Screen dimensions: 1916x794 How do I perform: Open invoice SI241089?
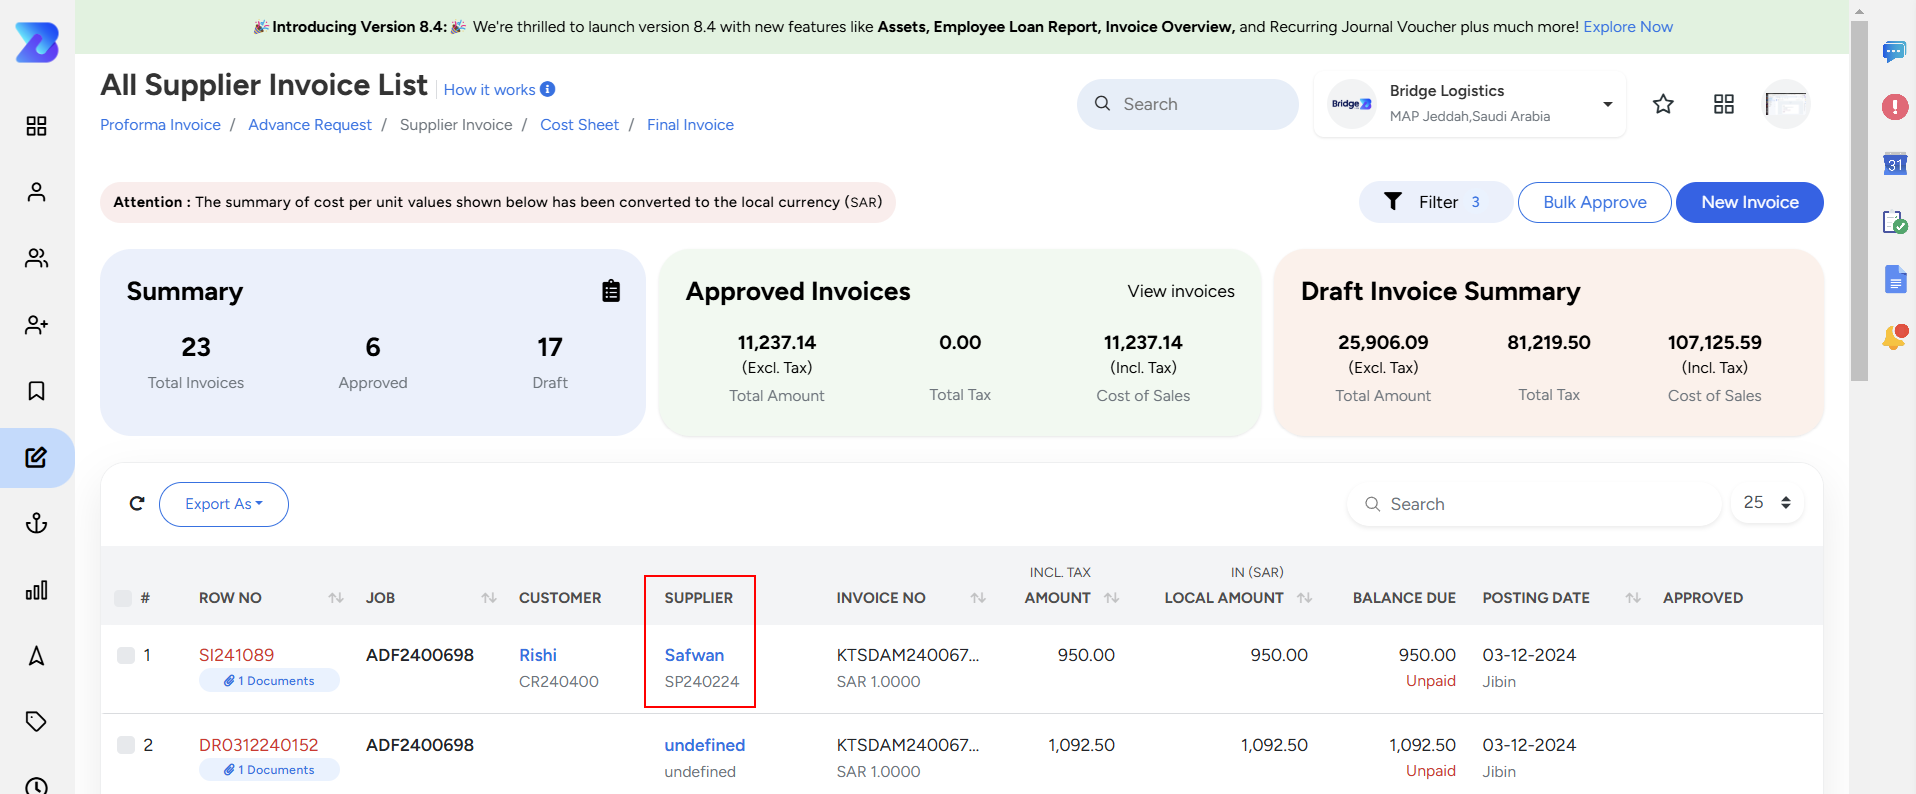click(x=236, y=655)
